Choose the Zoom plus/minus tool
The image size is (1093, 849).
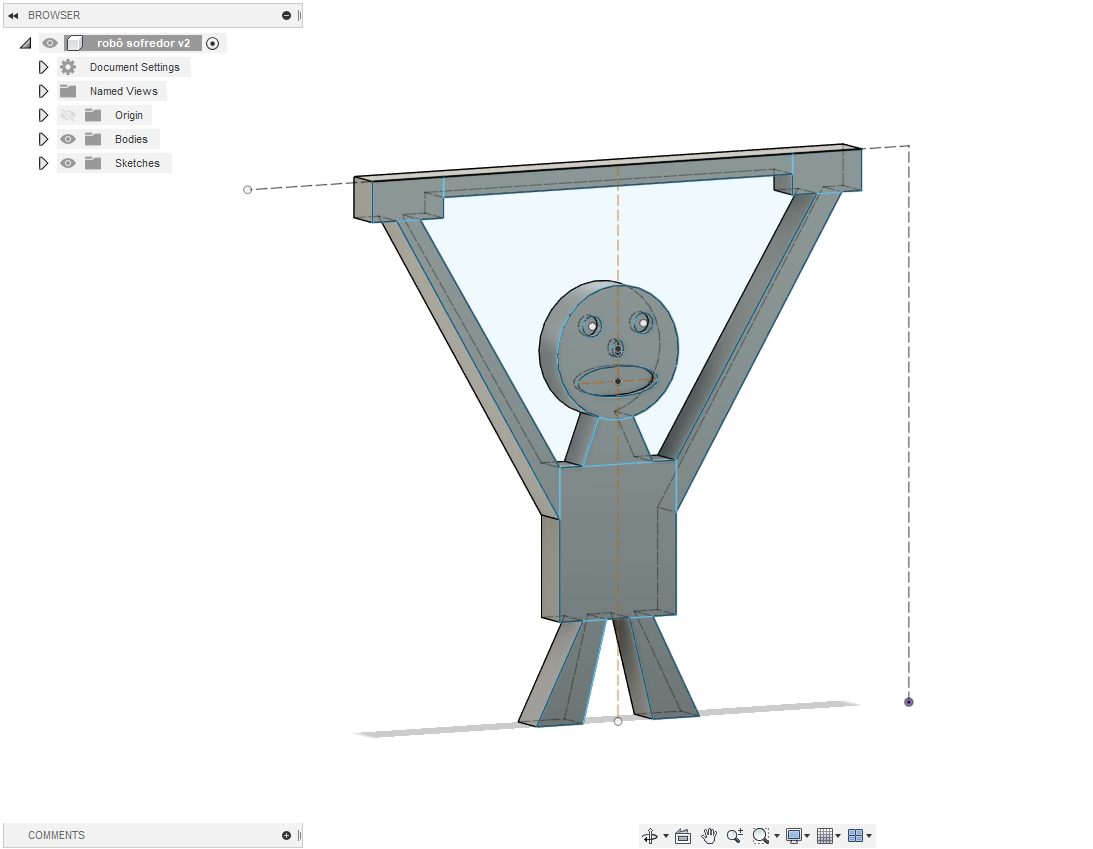coord(735,836)
